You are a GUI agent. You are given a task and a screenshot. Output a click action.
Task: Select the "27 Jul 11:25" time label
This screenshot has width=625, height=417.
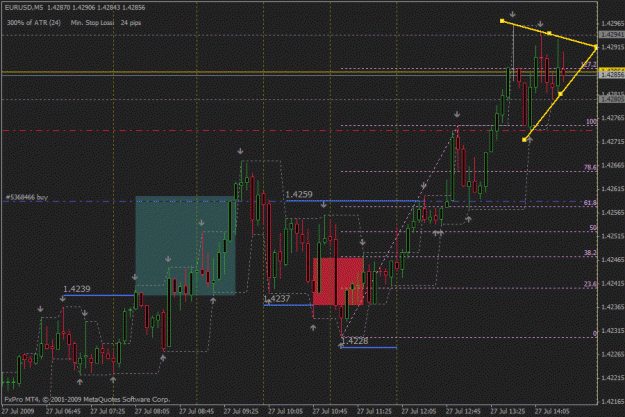coord(374,411)
